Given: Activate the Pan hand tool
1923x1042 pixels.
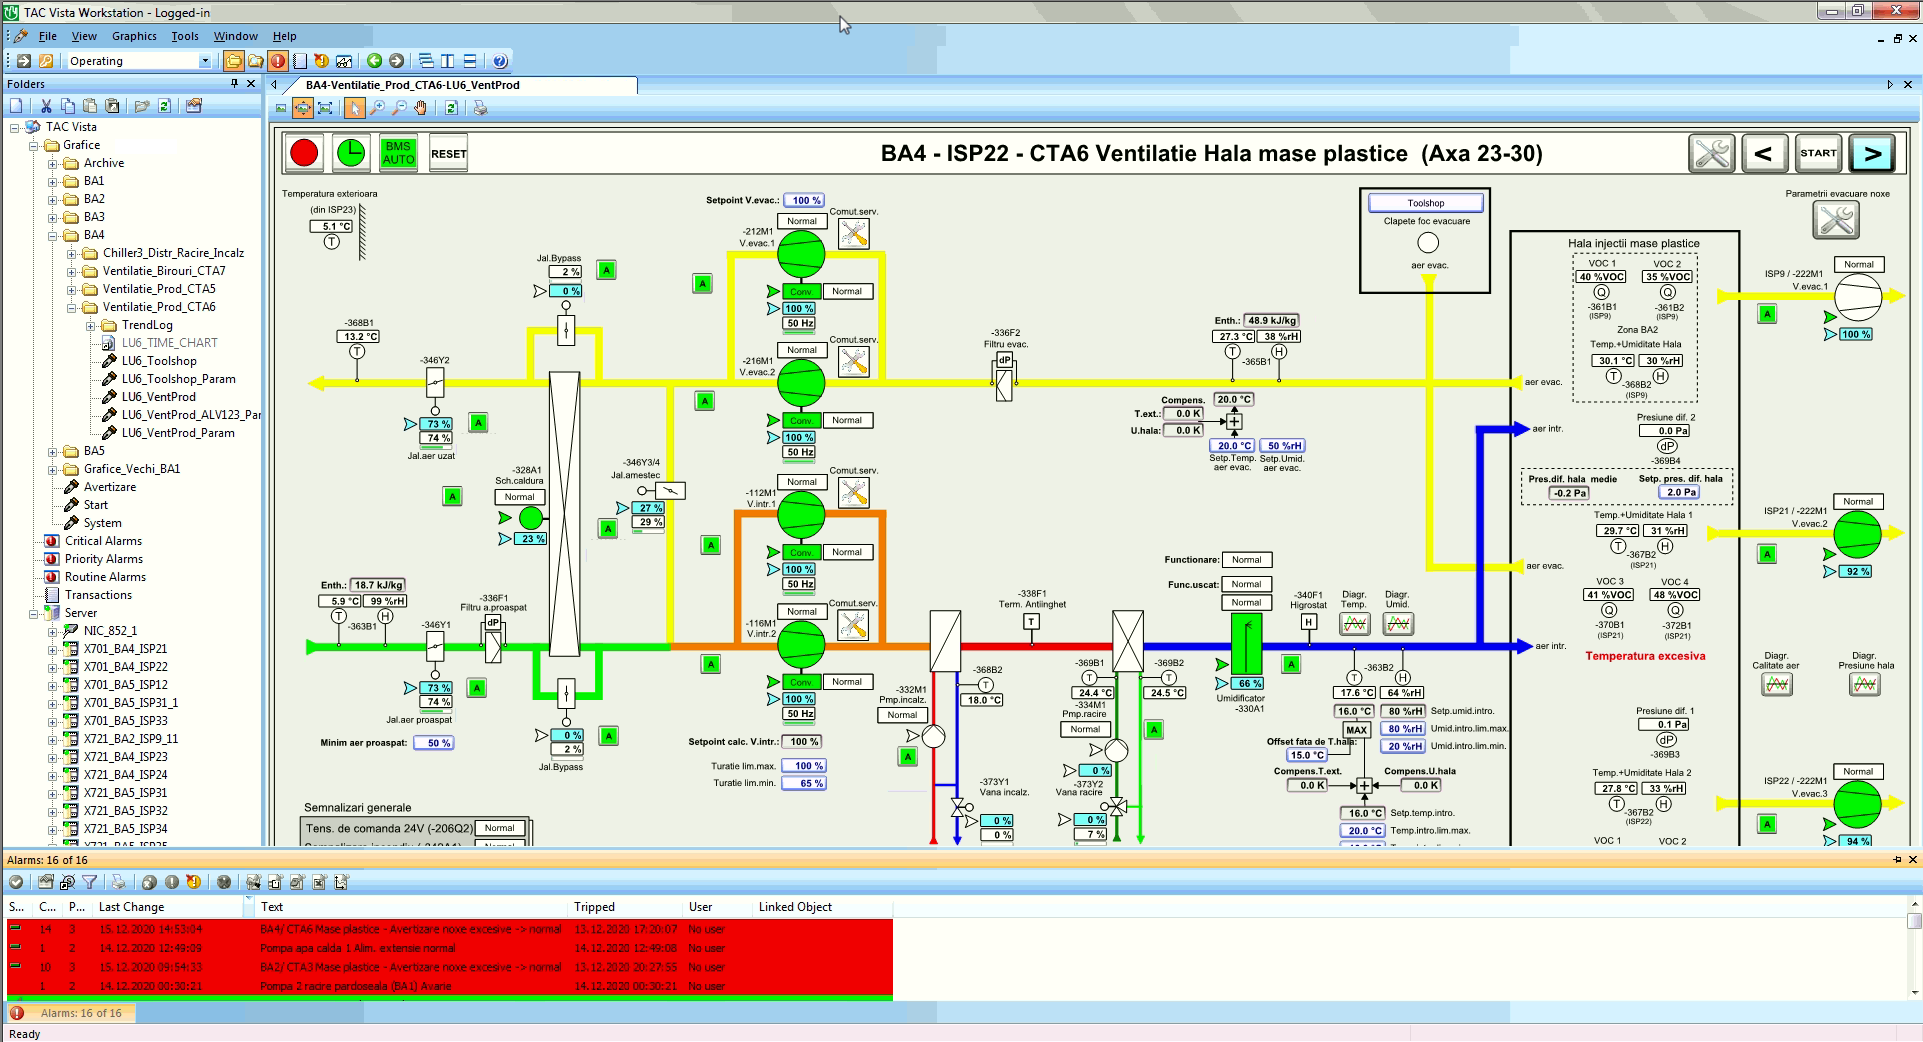Looking at the screenshot, I should point(421,108).
